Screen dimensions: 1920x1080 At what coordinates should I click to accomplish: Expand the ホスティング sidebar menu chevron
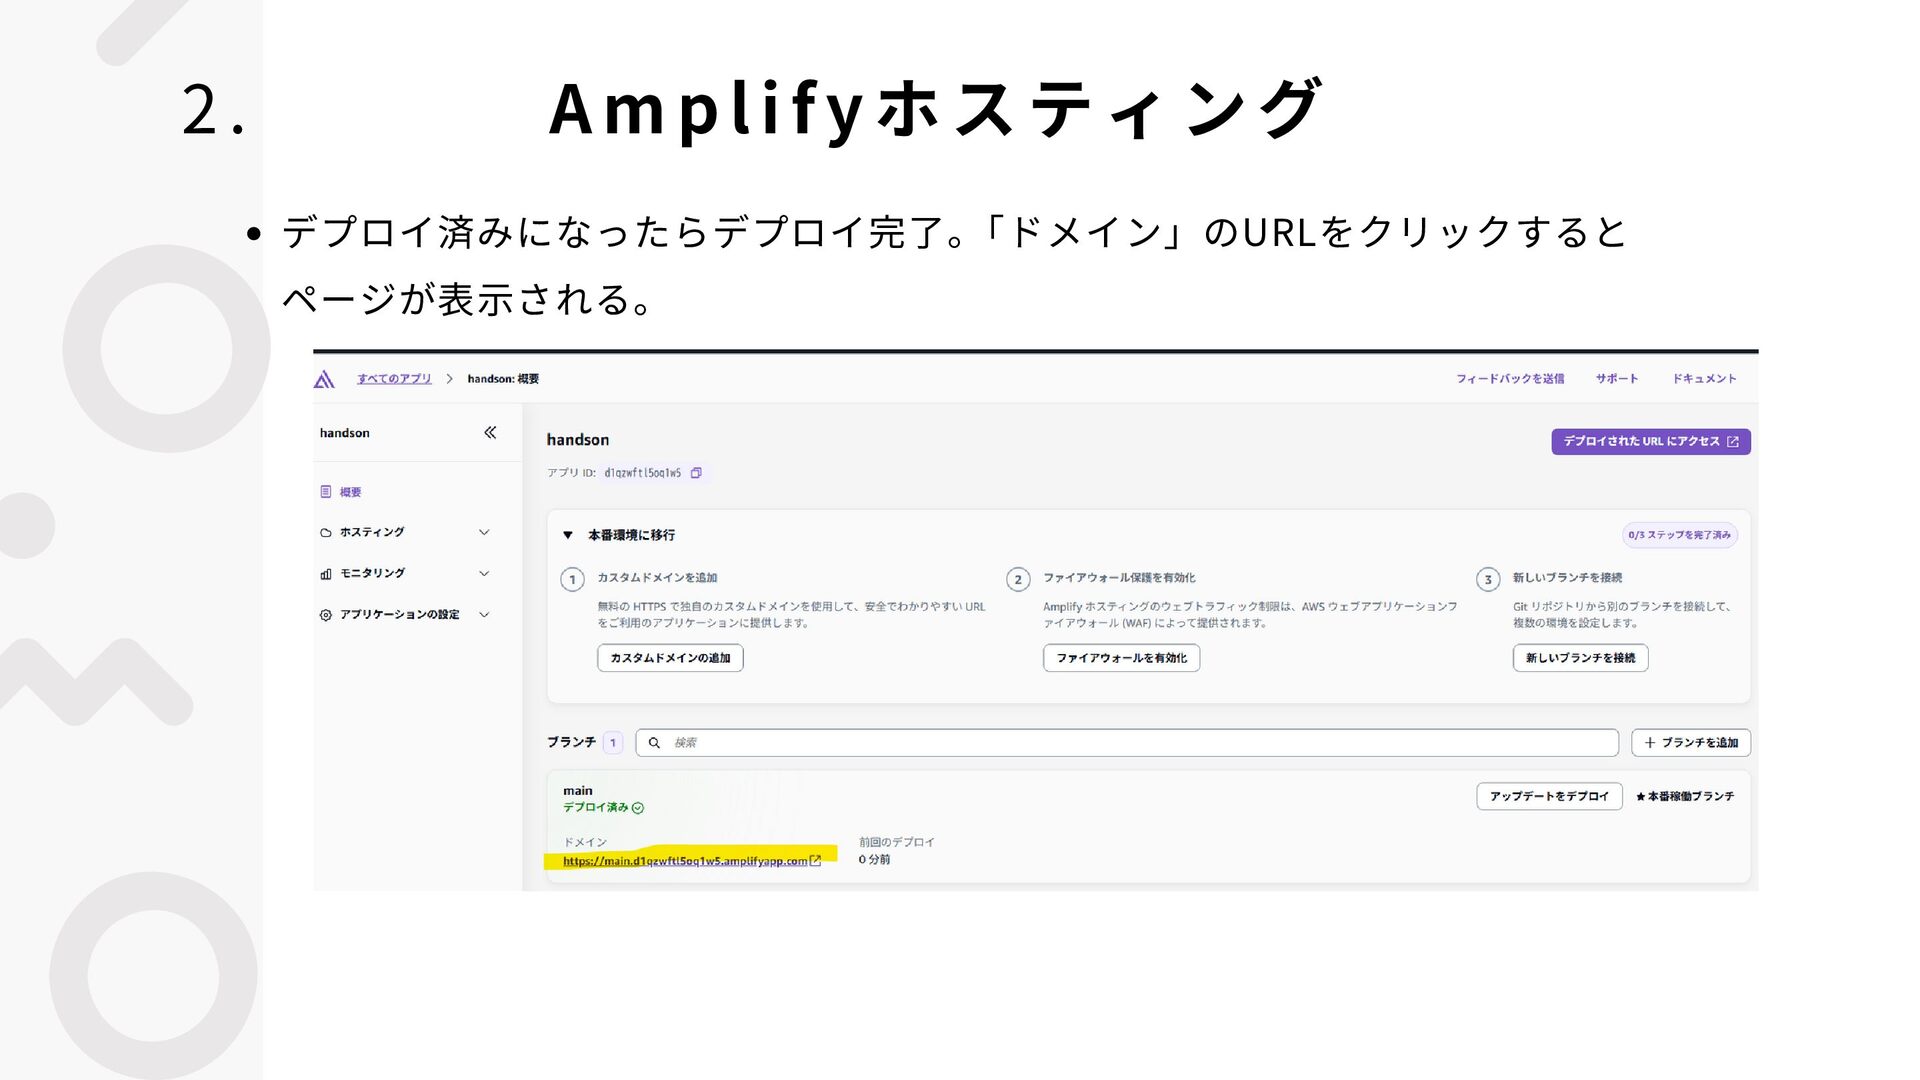point(484,533)
